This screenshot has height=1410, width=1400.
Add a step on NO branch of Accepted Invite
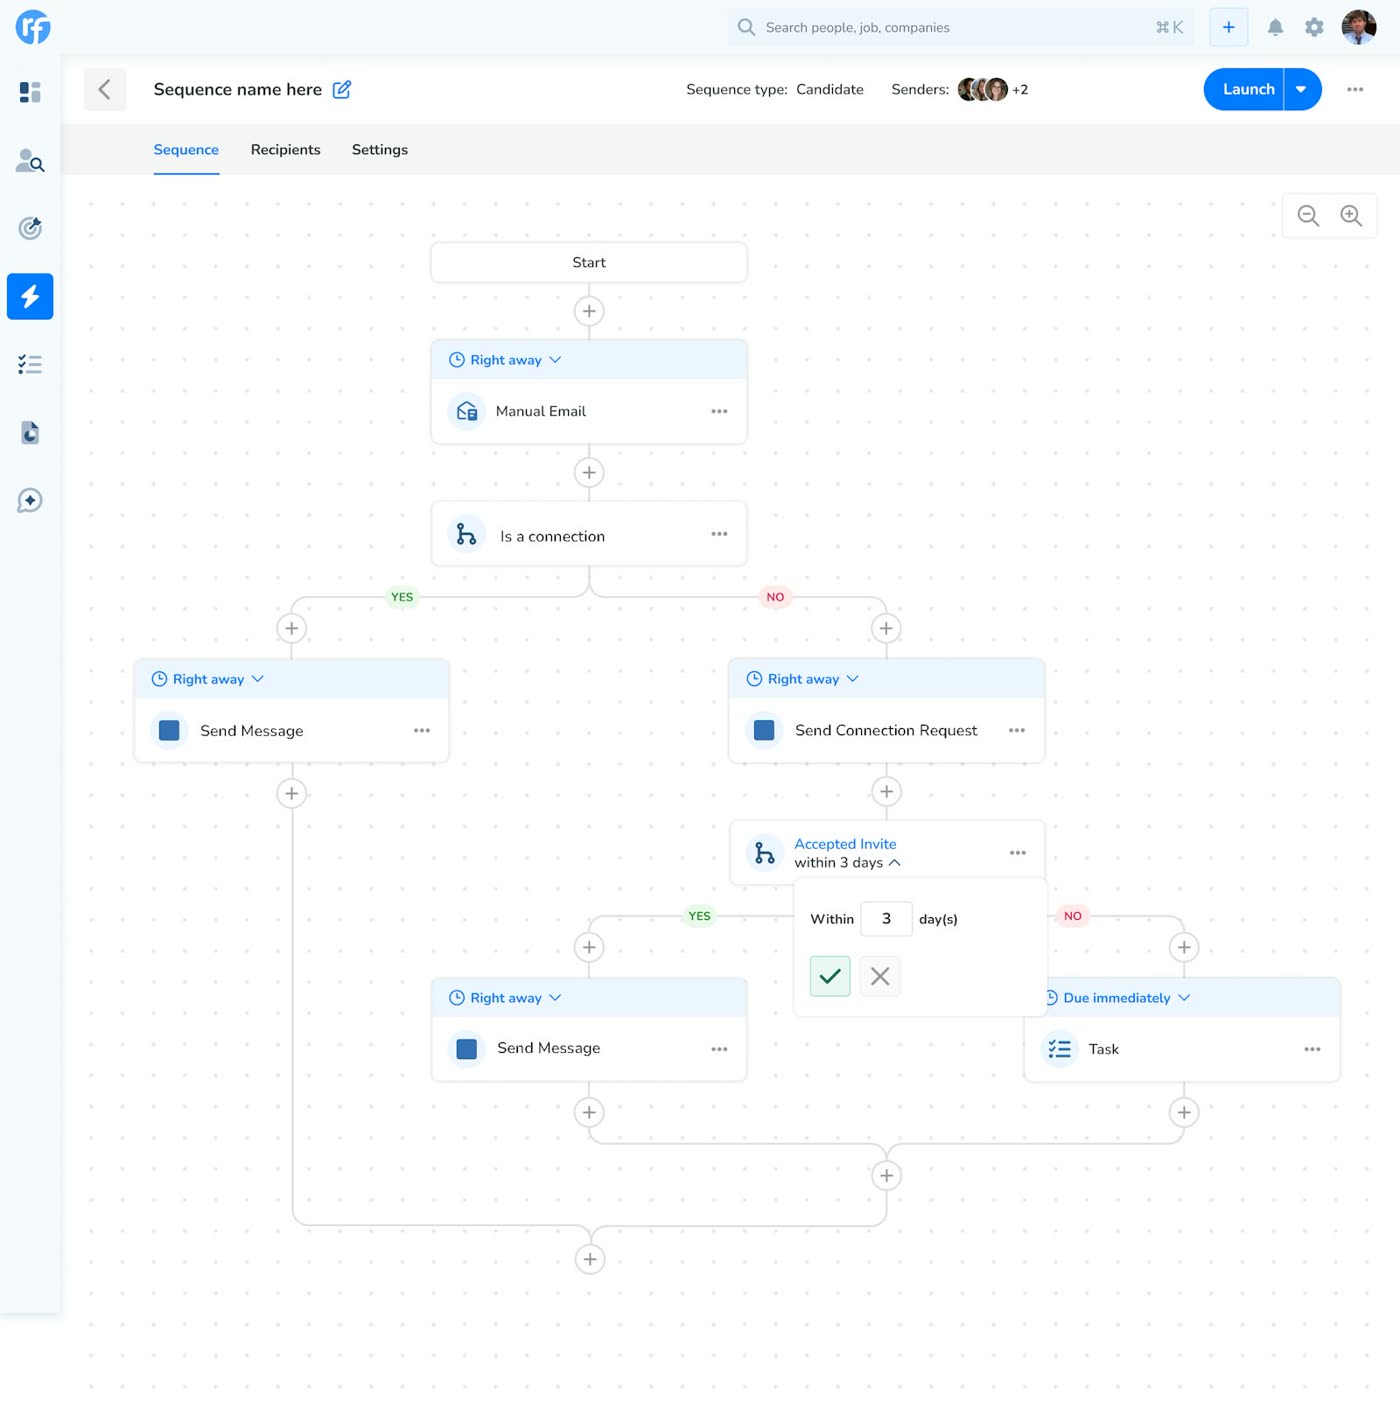[x=1184, y=947]
